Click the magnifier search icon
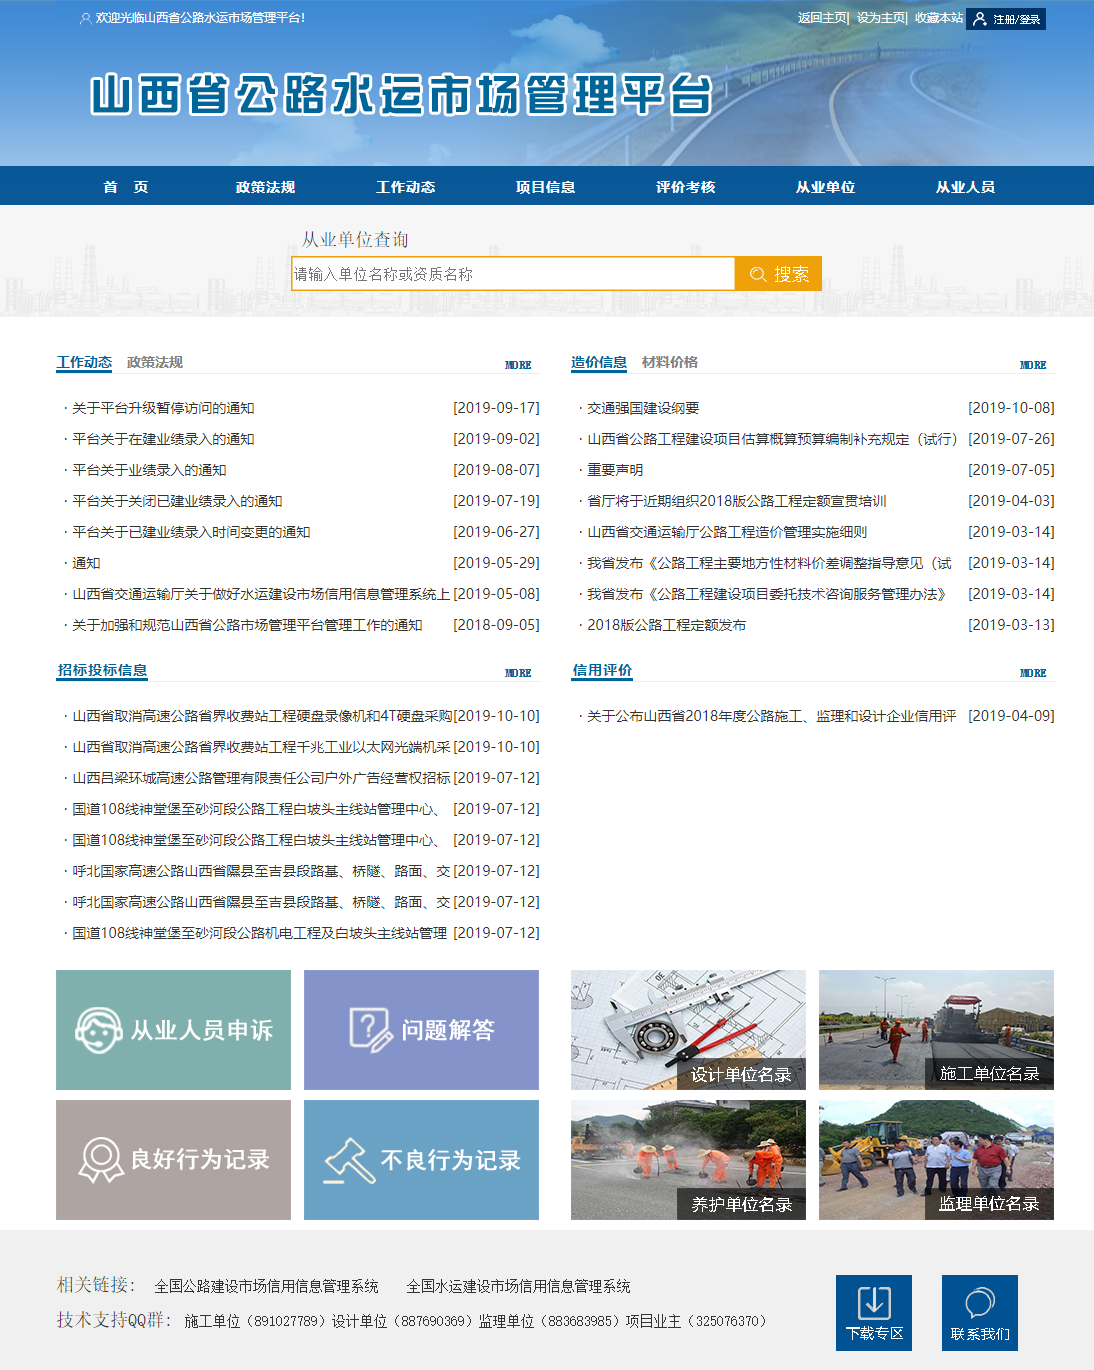This screenshot has width=1094, height=1370. click(x=758, y=273)
